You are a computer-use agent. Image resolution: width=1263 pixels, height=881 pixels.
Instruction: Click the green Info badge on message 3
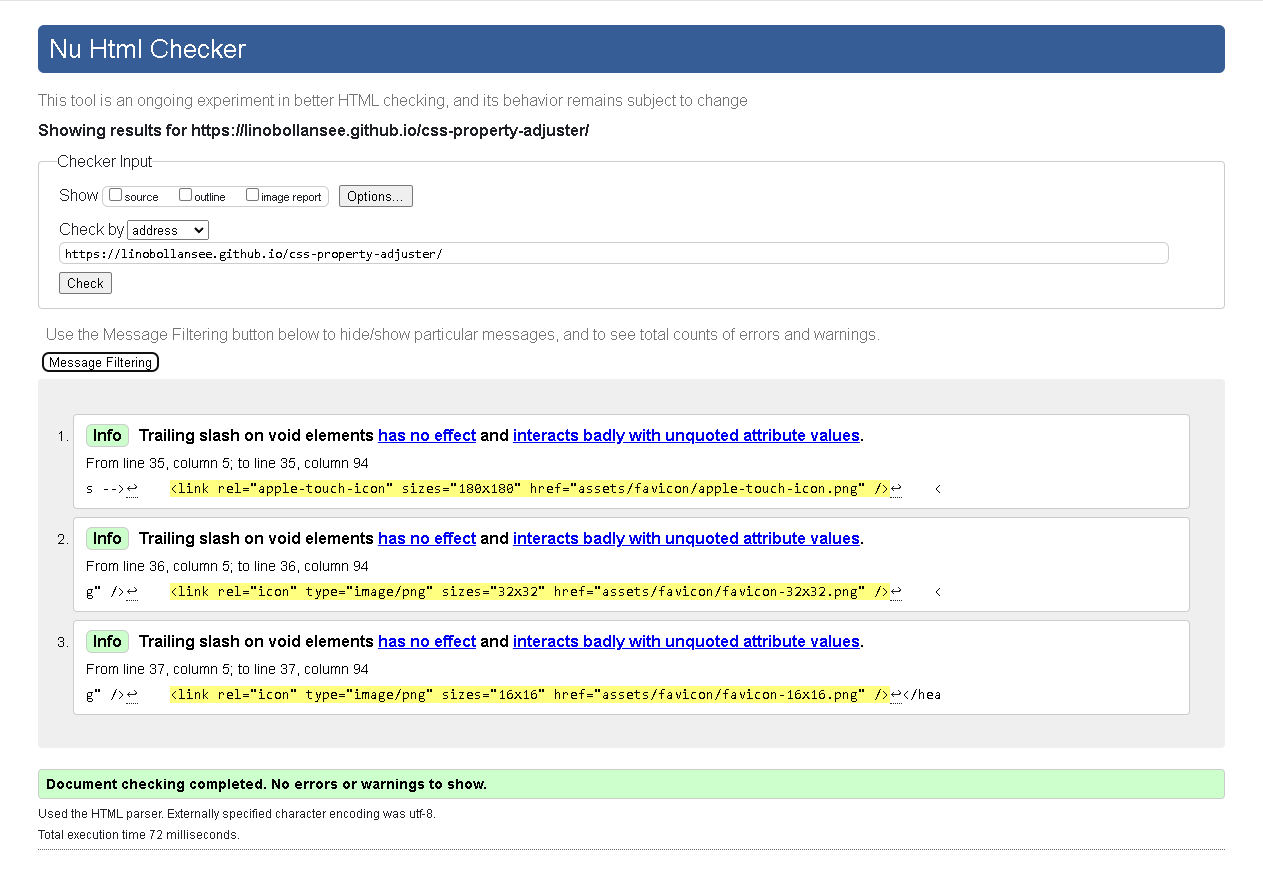point(107,641)
